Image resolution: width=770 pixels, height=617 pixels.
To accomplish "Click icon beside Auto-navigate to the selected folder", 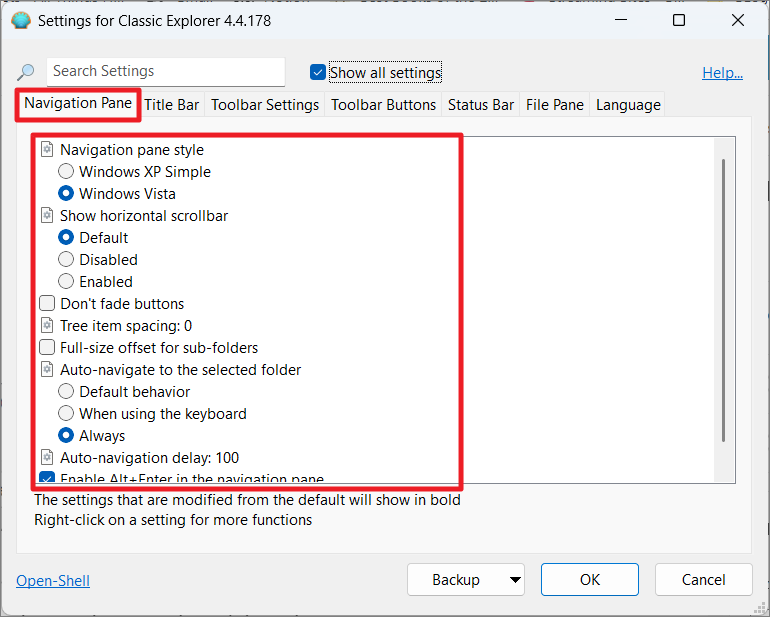I will pos(47,369).
